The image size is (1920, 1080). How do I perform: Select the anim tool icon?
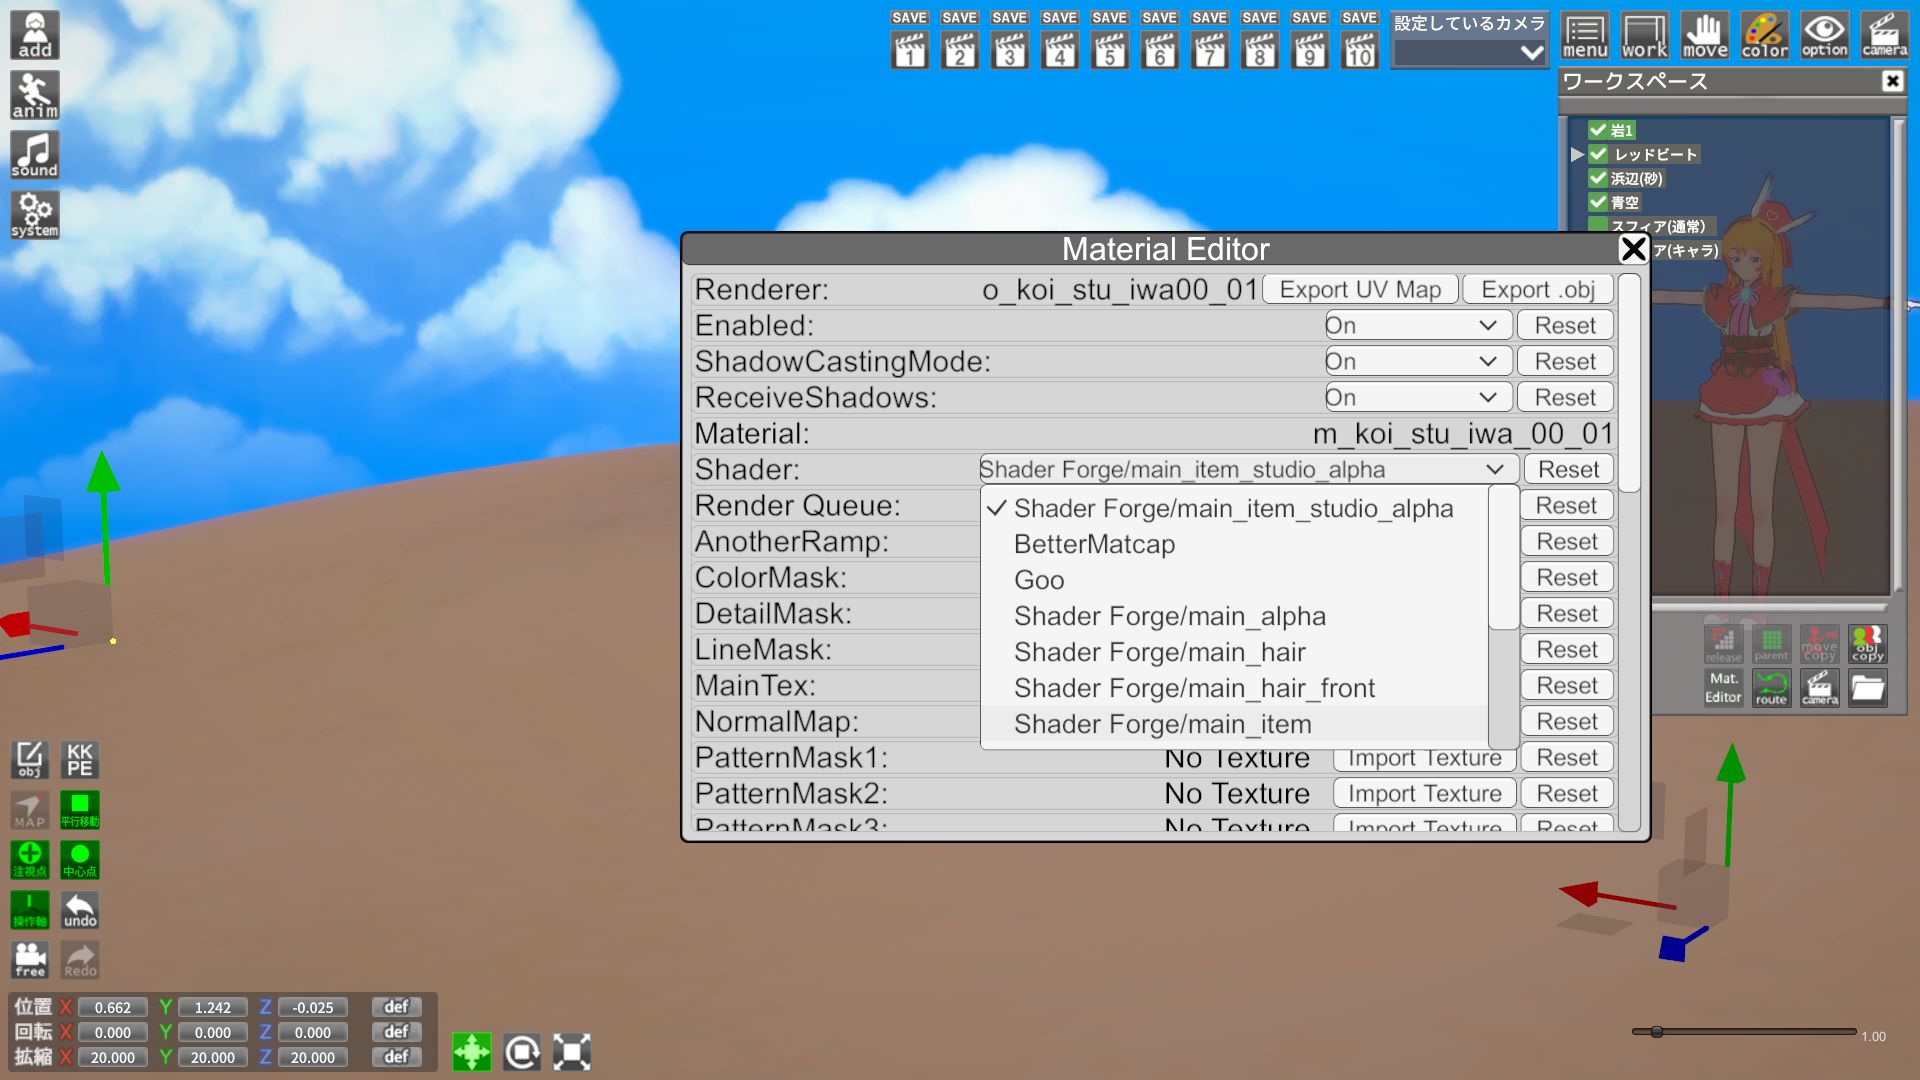click(x=33, y=95)
